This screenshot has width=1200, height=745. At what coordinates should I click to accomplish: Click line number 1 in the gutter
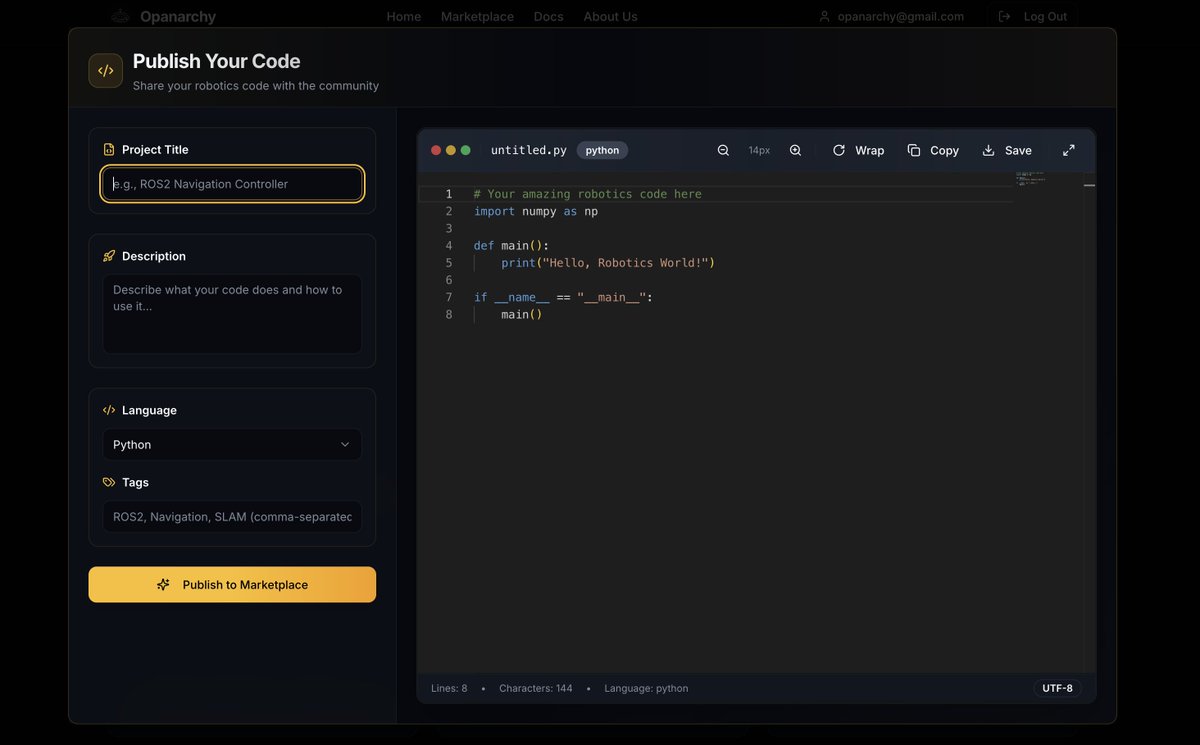[x=449, y=194]
